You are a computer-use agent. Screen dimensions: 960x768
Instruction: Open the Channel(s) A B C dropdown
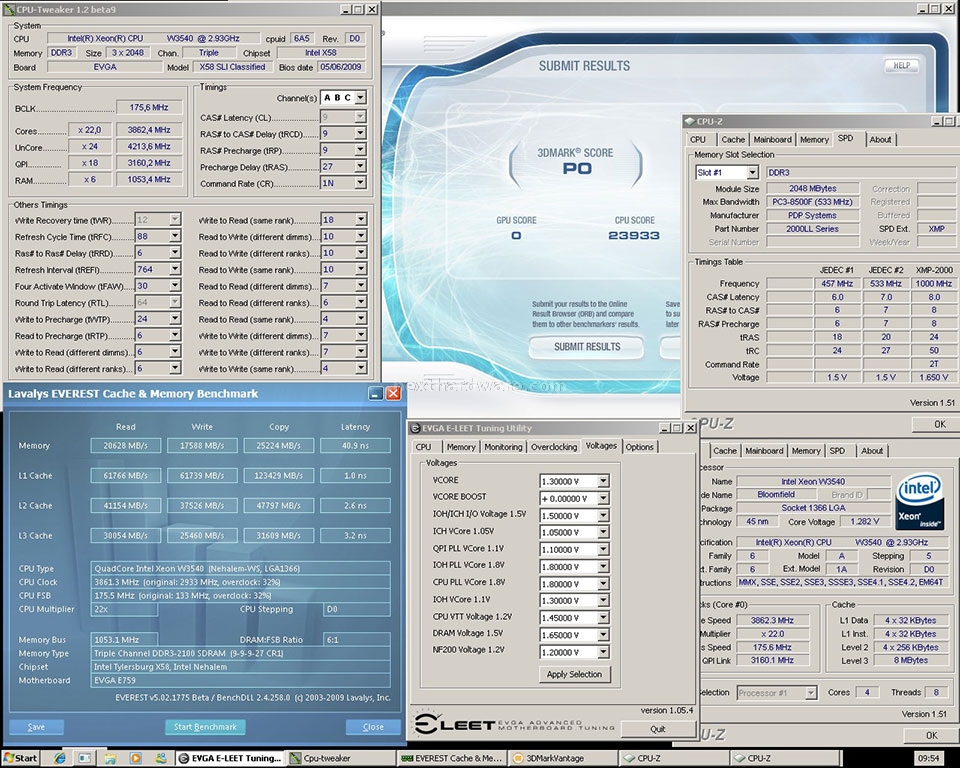(360, 97)
